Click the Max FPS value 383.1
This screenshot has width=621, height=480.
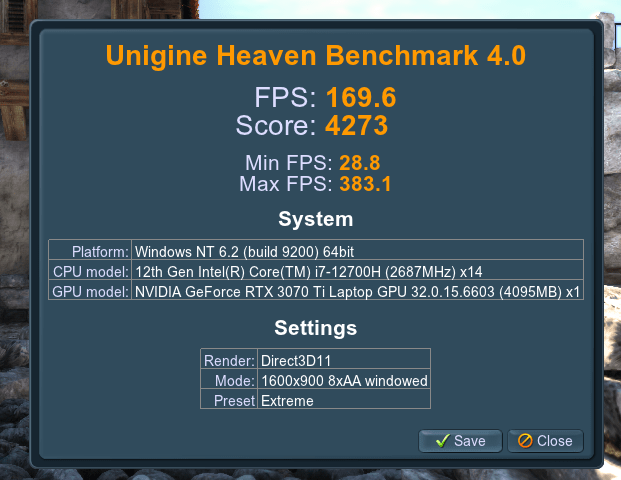365,184
